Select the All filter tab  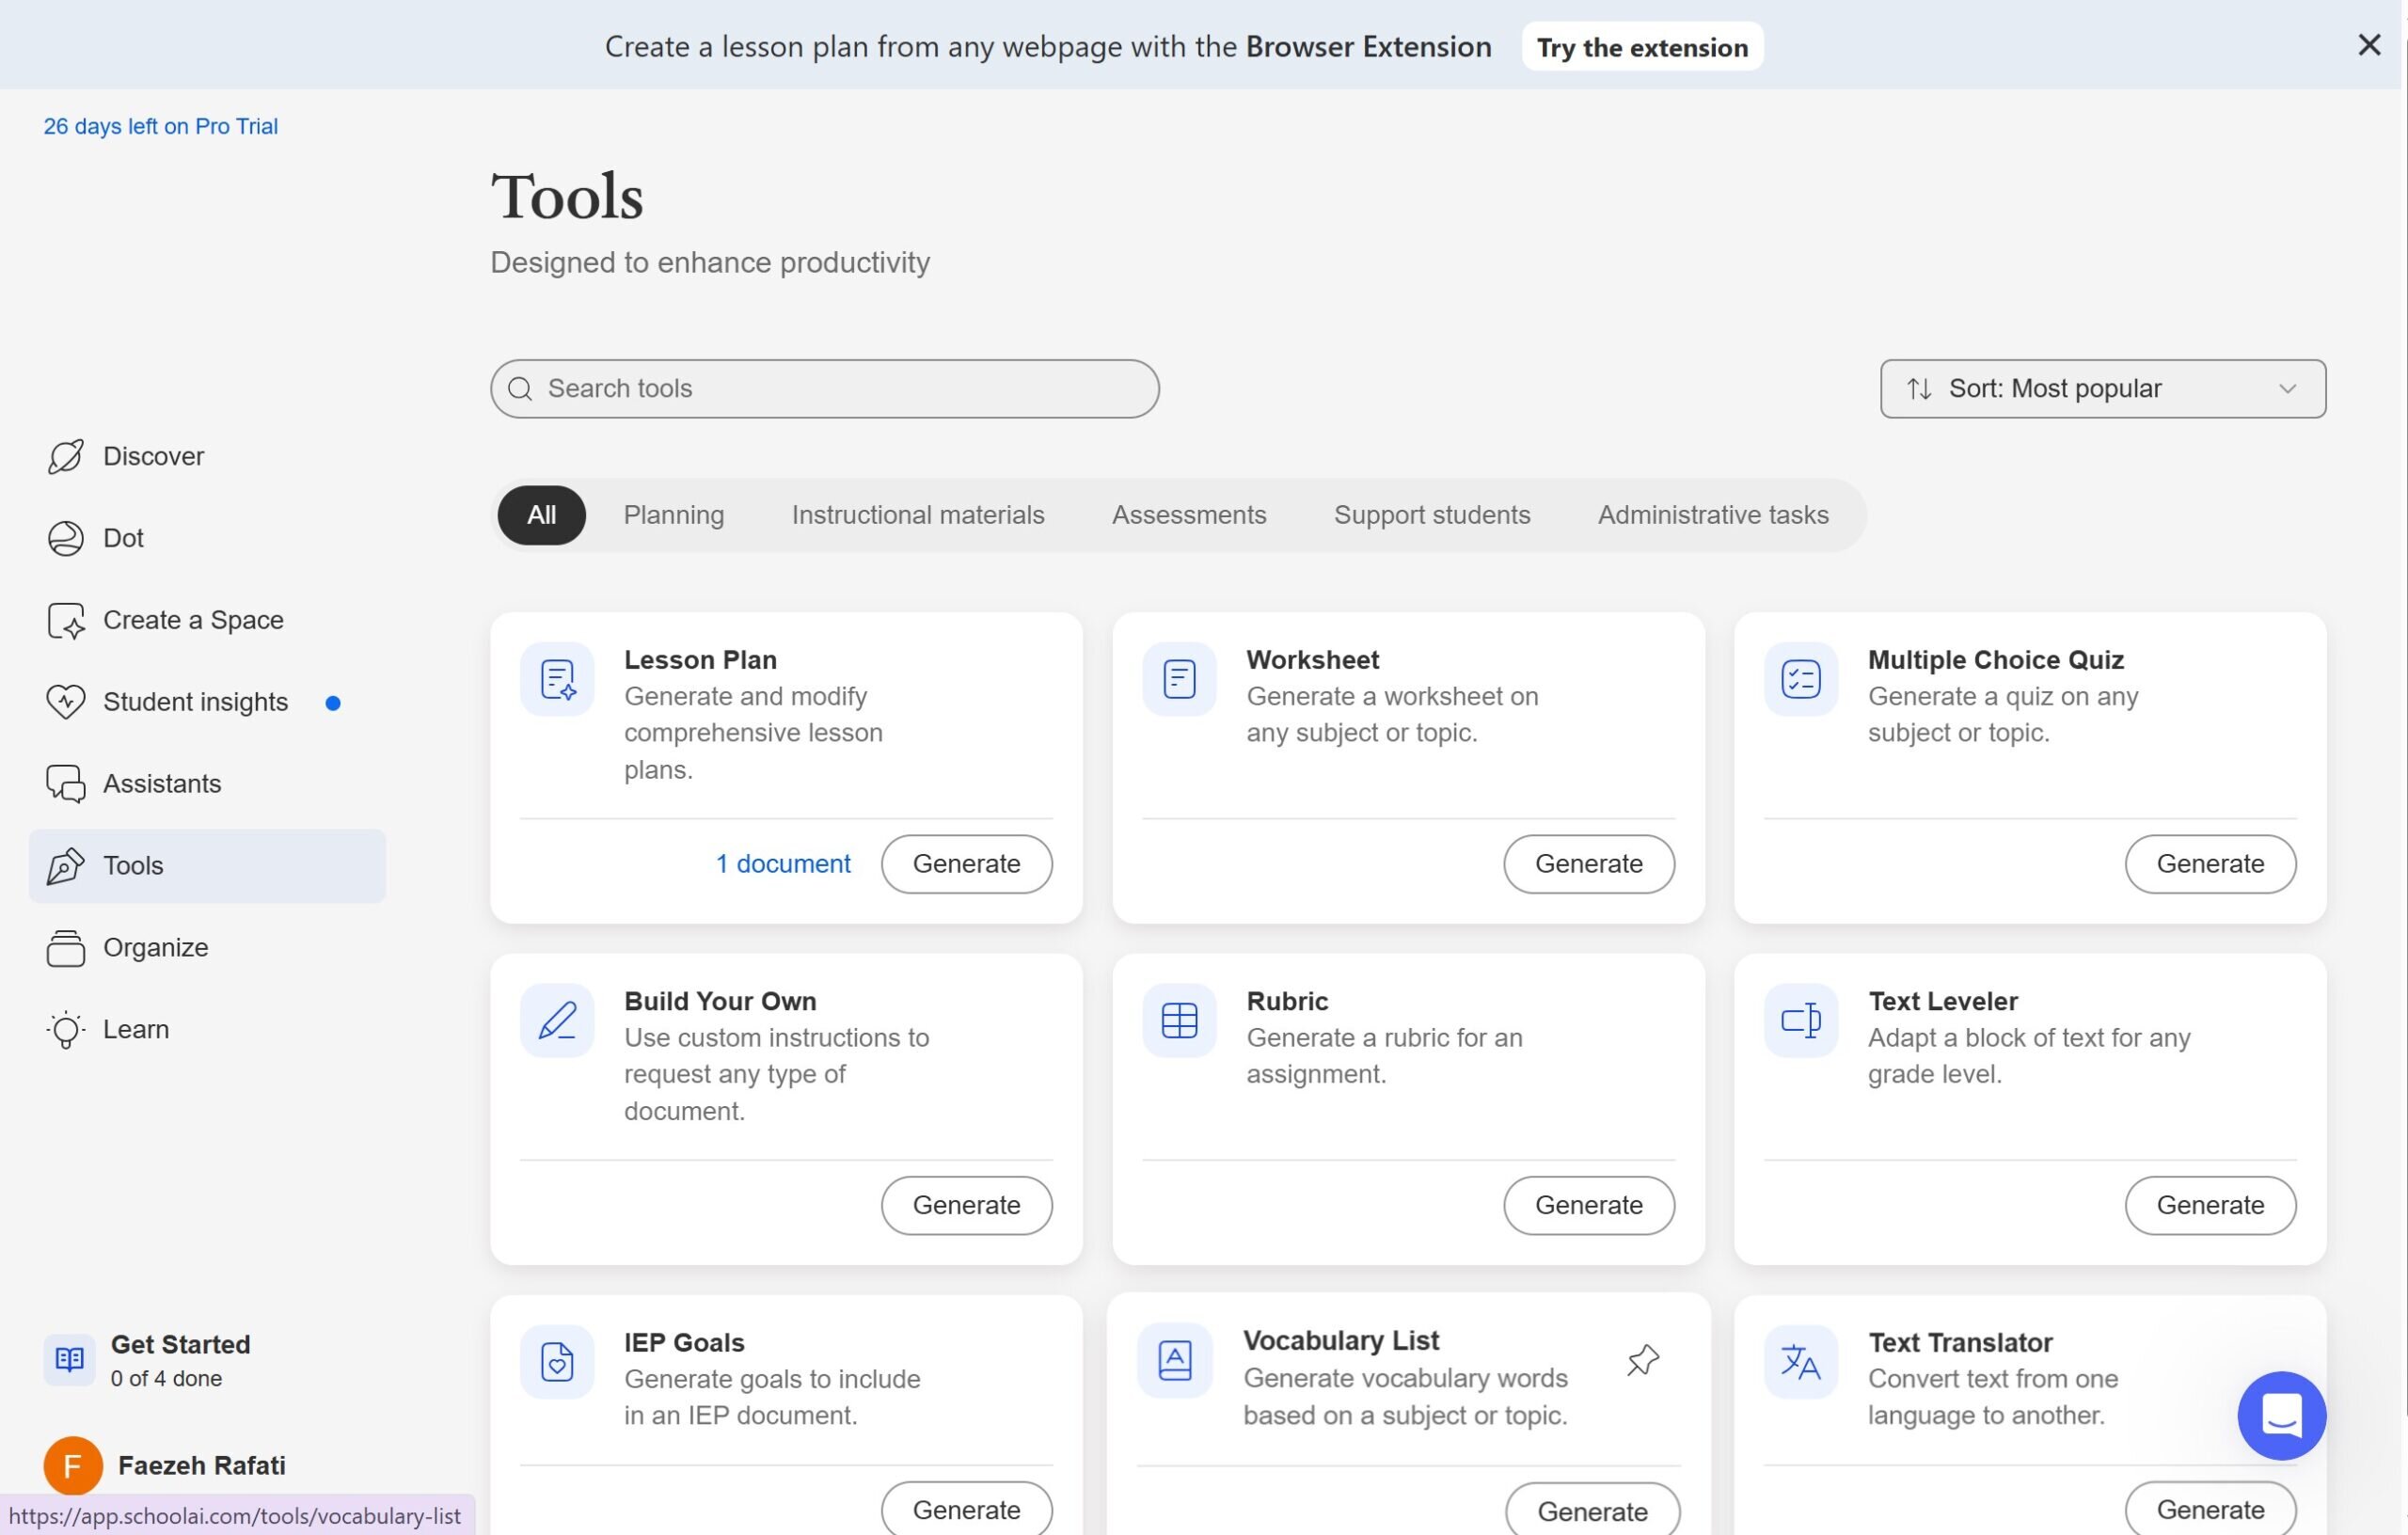coord(541,515)
